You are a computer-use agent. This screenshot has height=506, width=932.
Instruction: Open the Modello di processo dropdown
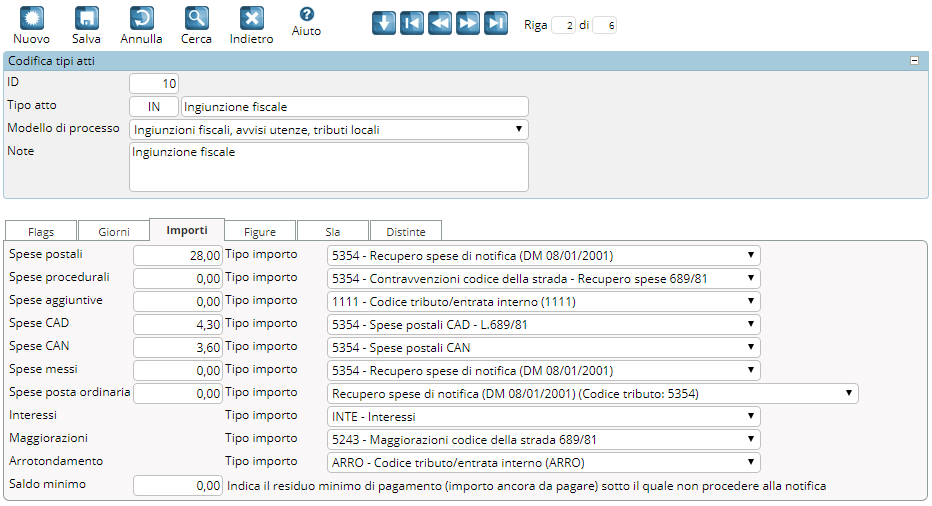pos(328,130)
